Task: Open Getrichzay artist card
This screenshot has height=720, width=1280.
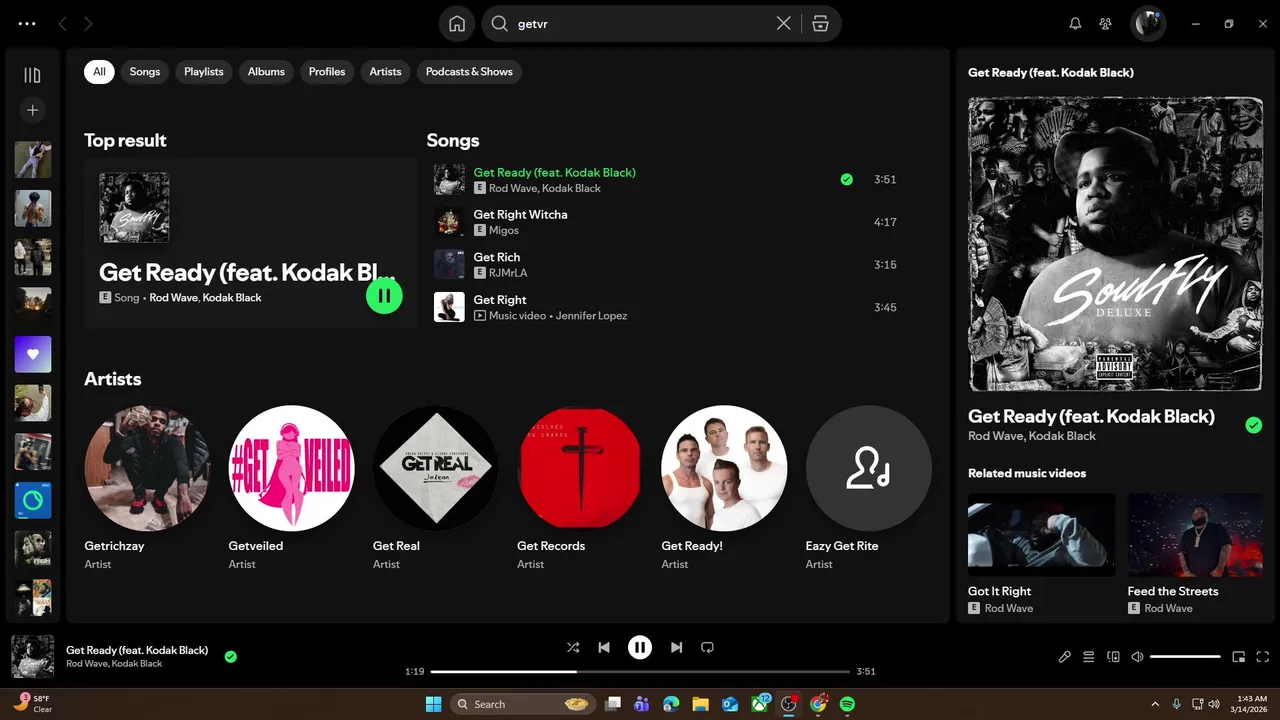Action: 148,490
